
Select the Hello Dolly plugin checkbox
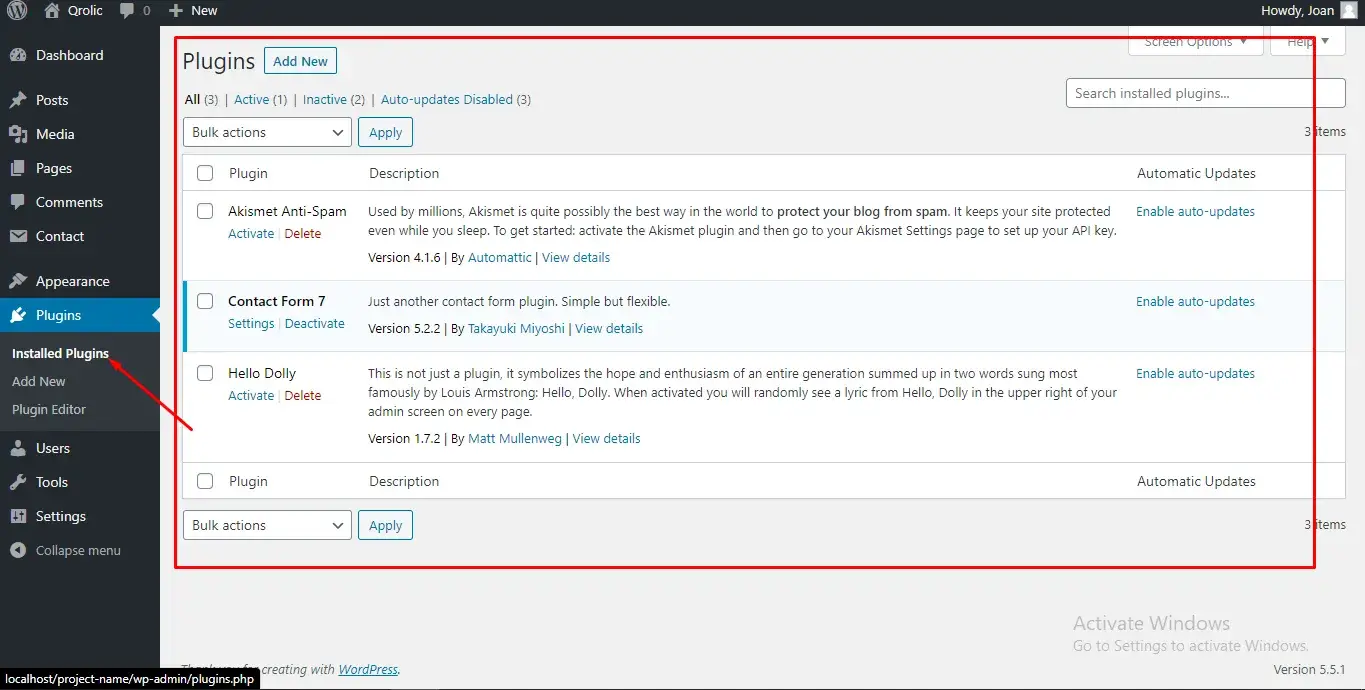[x=205, y=373]
